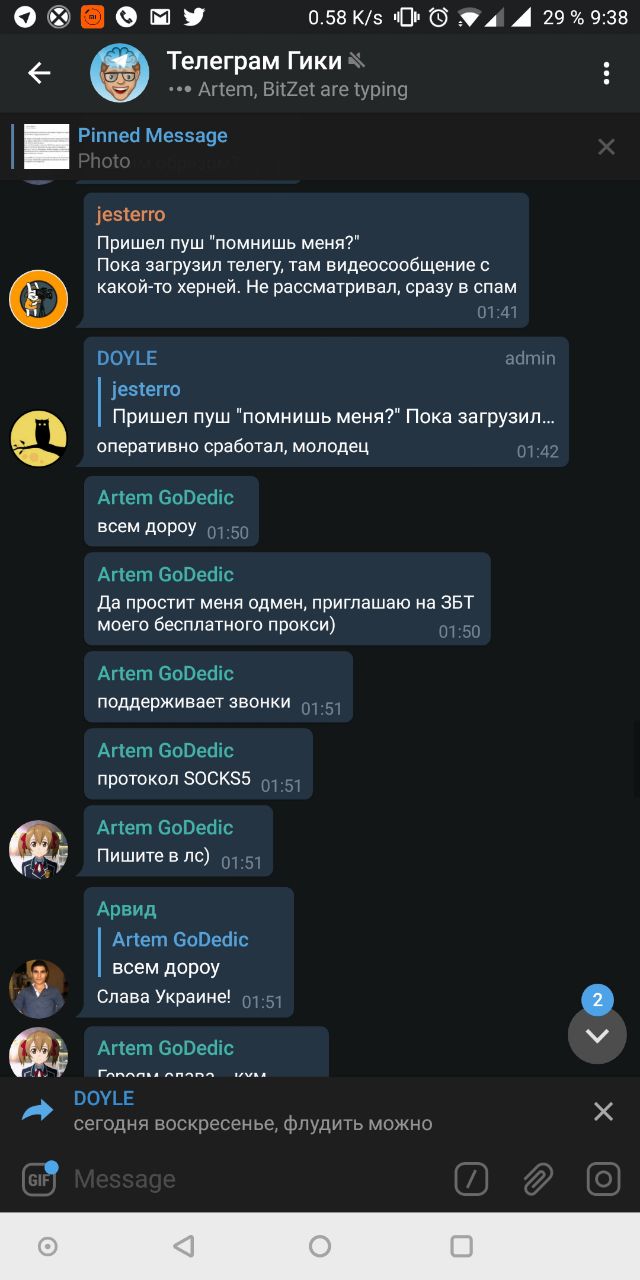
Task: Open jesterro's orange avatar
Action: pos(38,298)
